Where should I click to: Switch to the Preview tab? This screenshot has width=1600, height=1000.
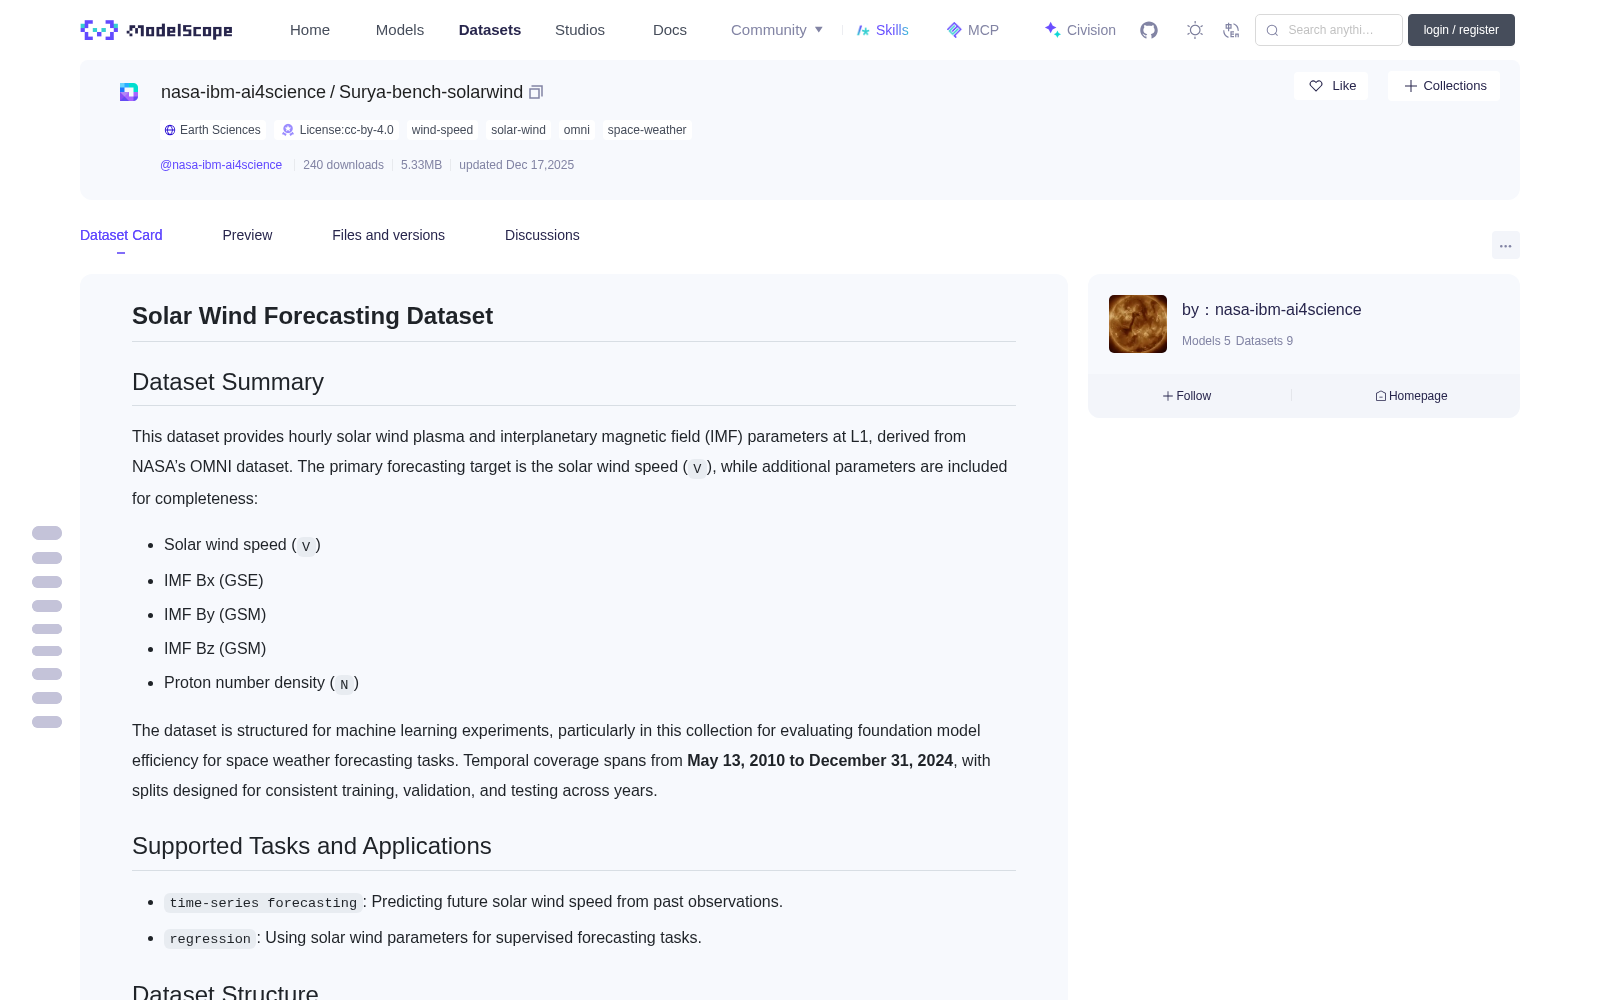click(247, 235)
